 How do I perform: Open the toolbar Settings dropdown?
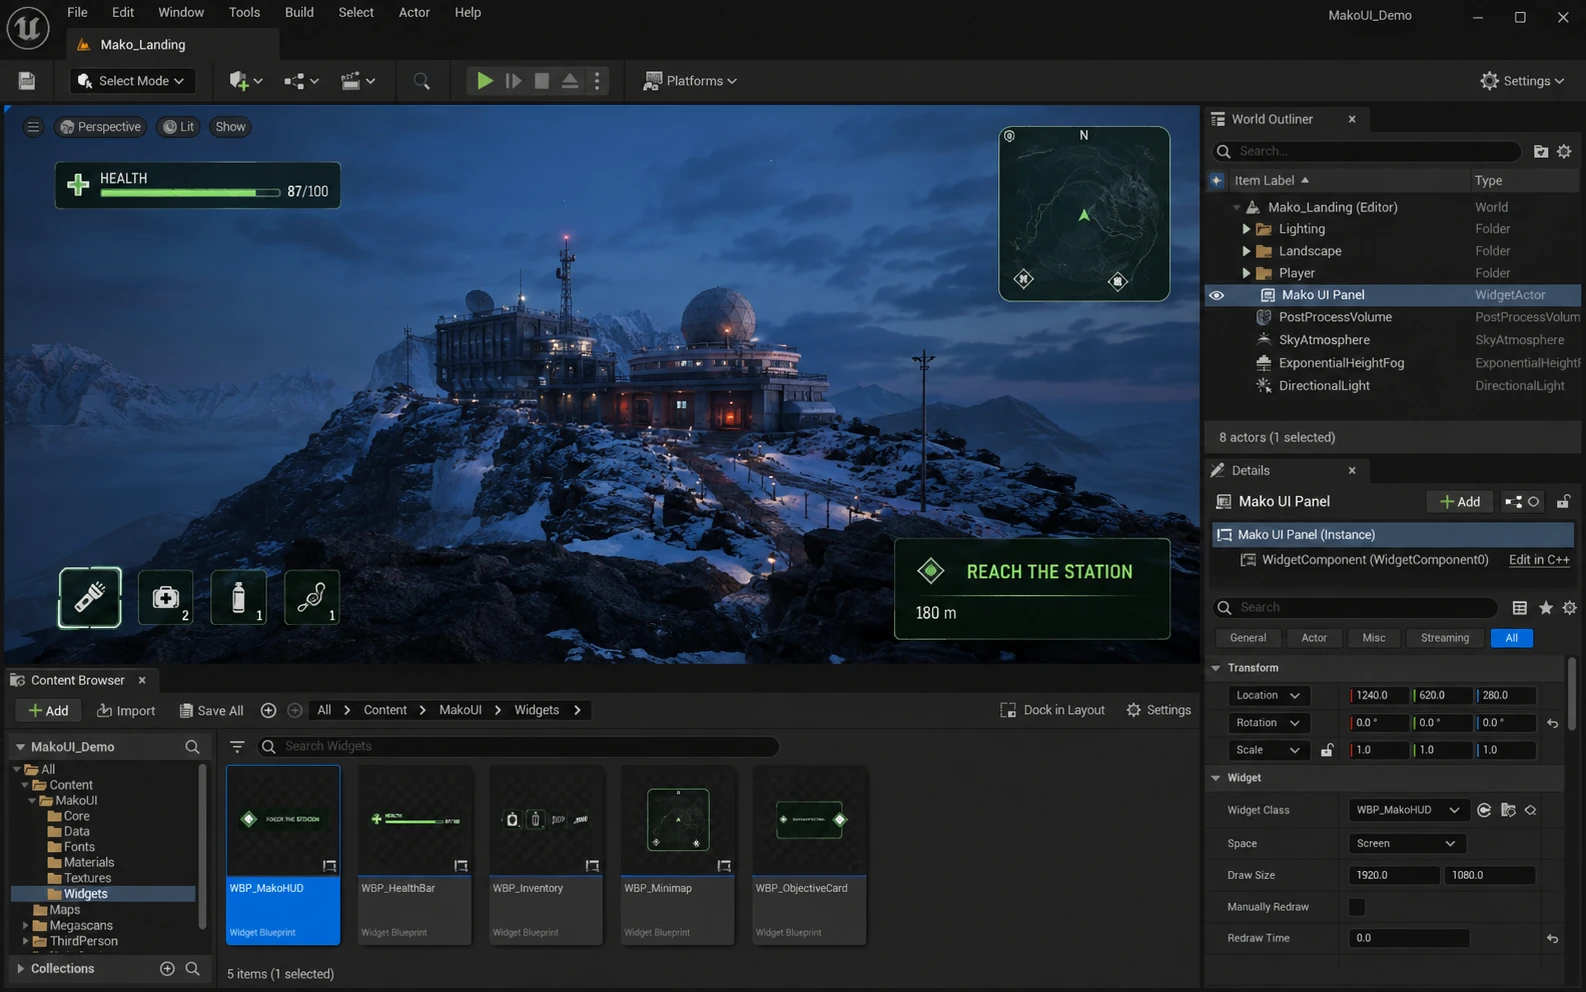pos(1522,81)
